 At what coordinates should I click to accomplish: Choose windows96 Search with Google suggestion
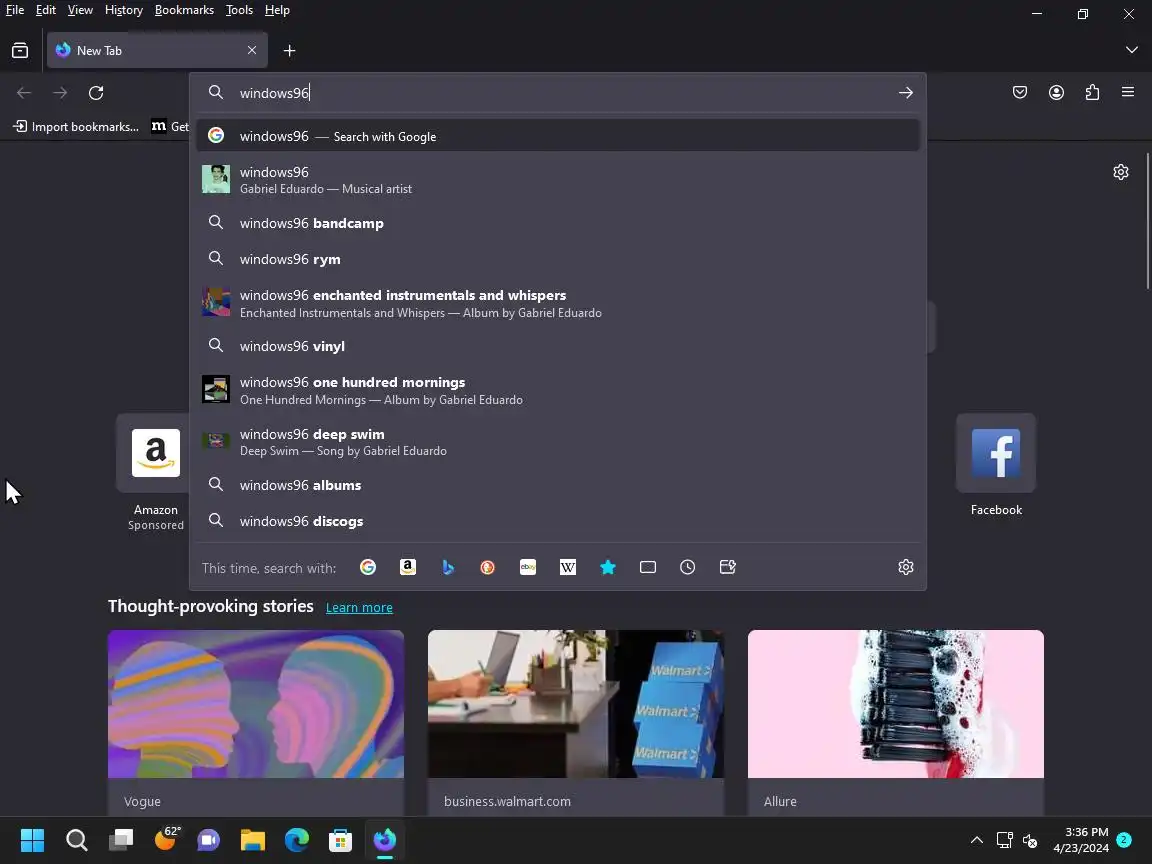(558, 136)
